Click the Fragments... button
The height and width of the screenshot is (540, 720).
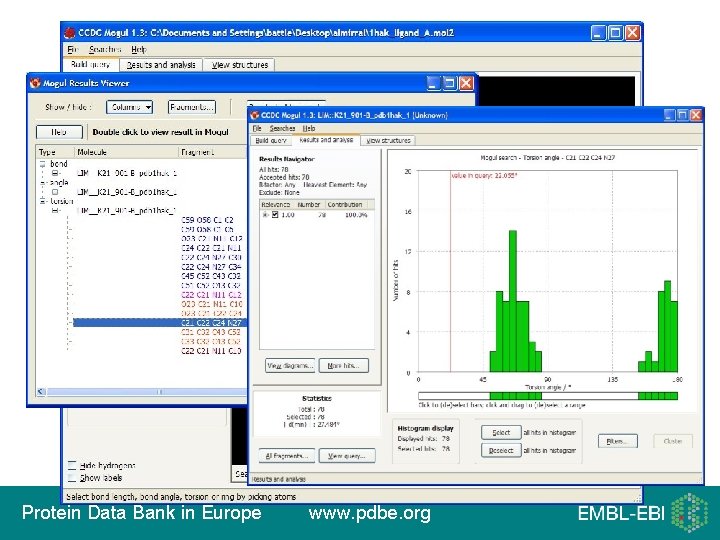[x=192, y=107]
